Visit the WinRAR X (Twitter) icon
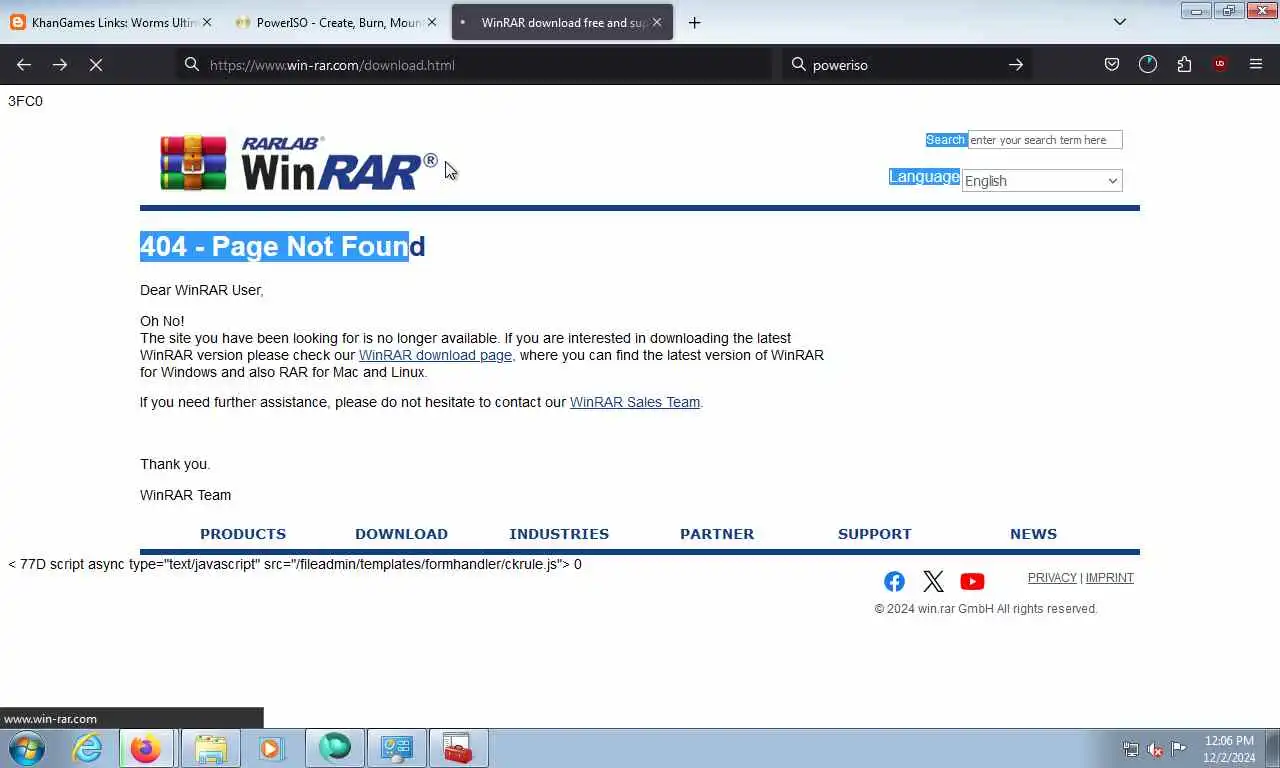This screenshot has height=768, width=1280. coord(933,581)
